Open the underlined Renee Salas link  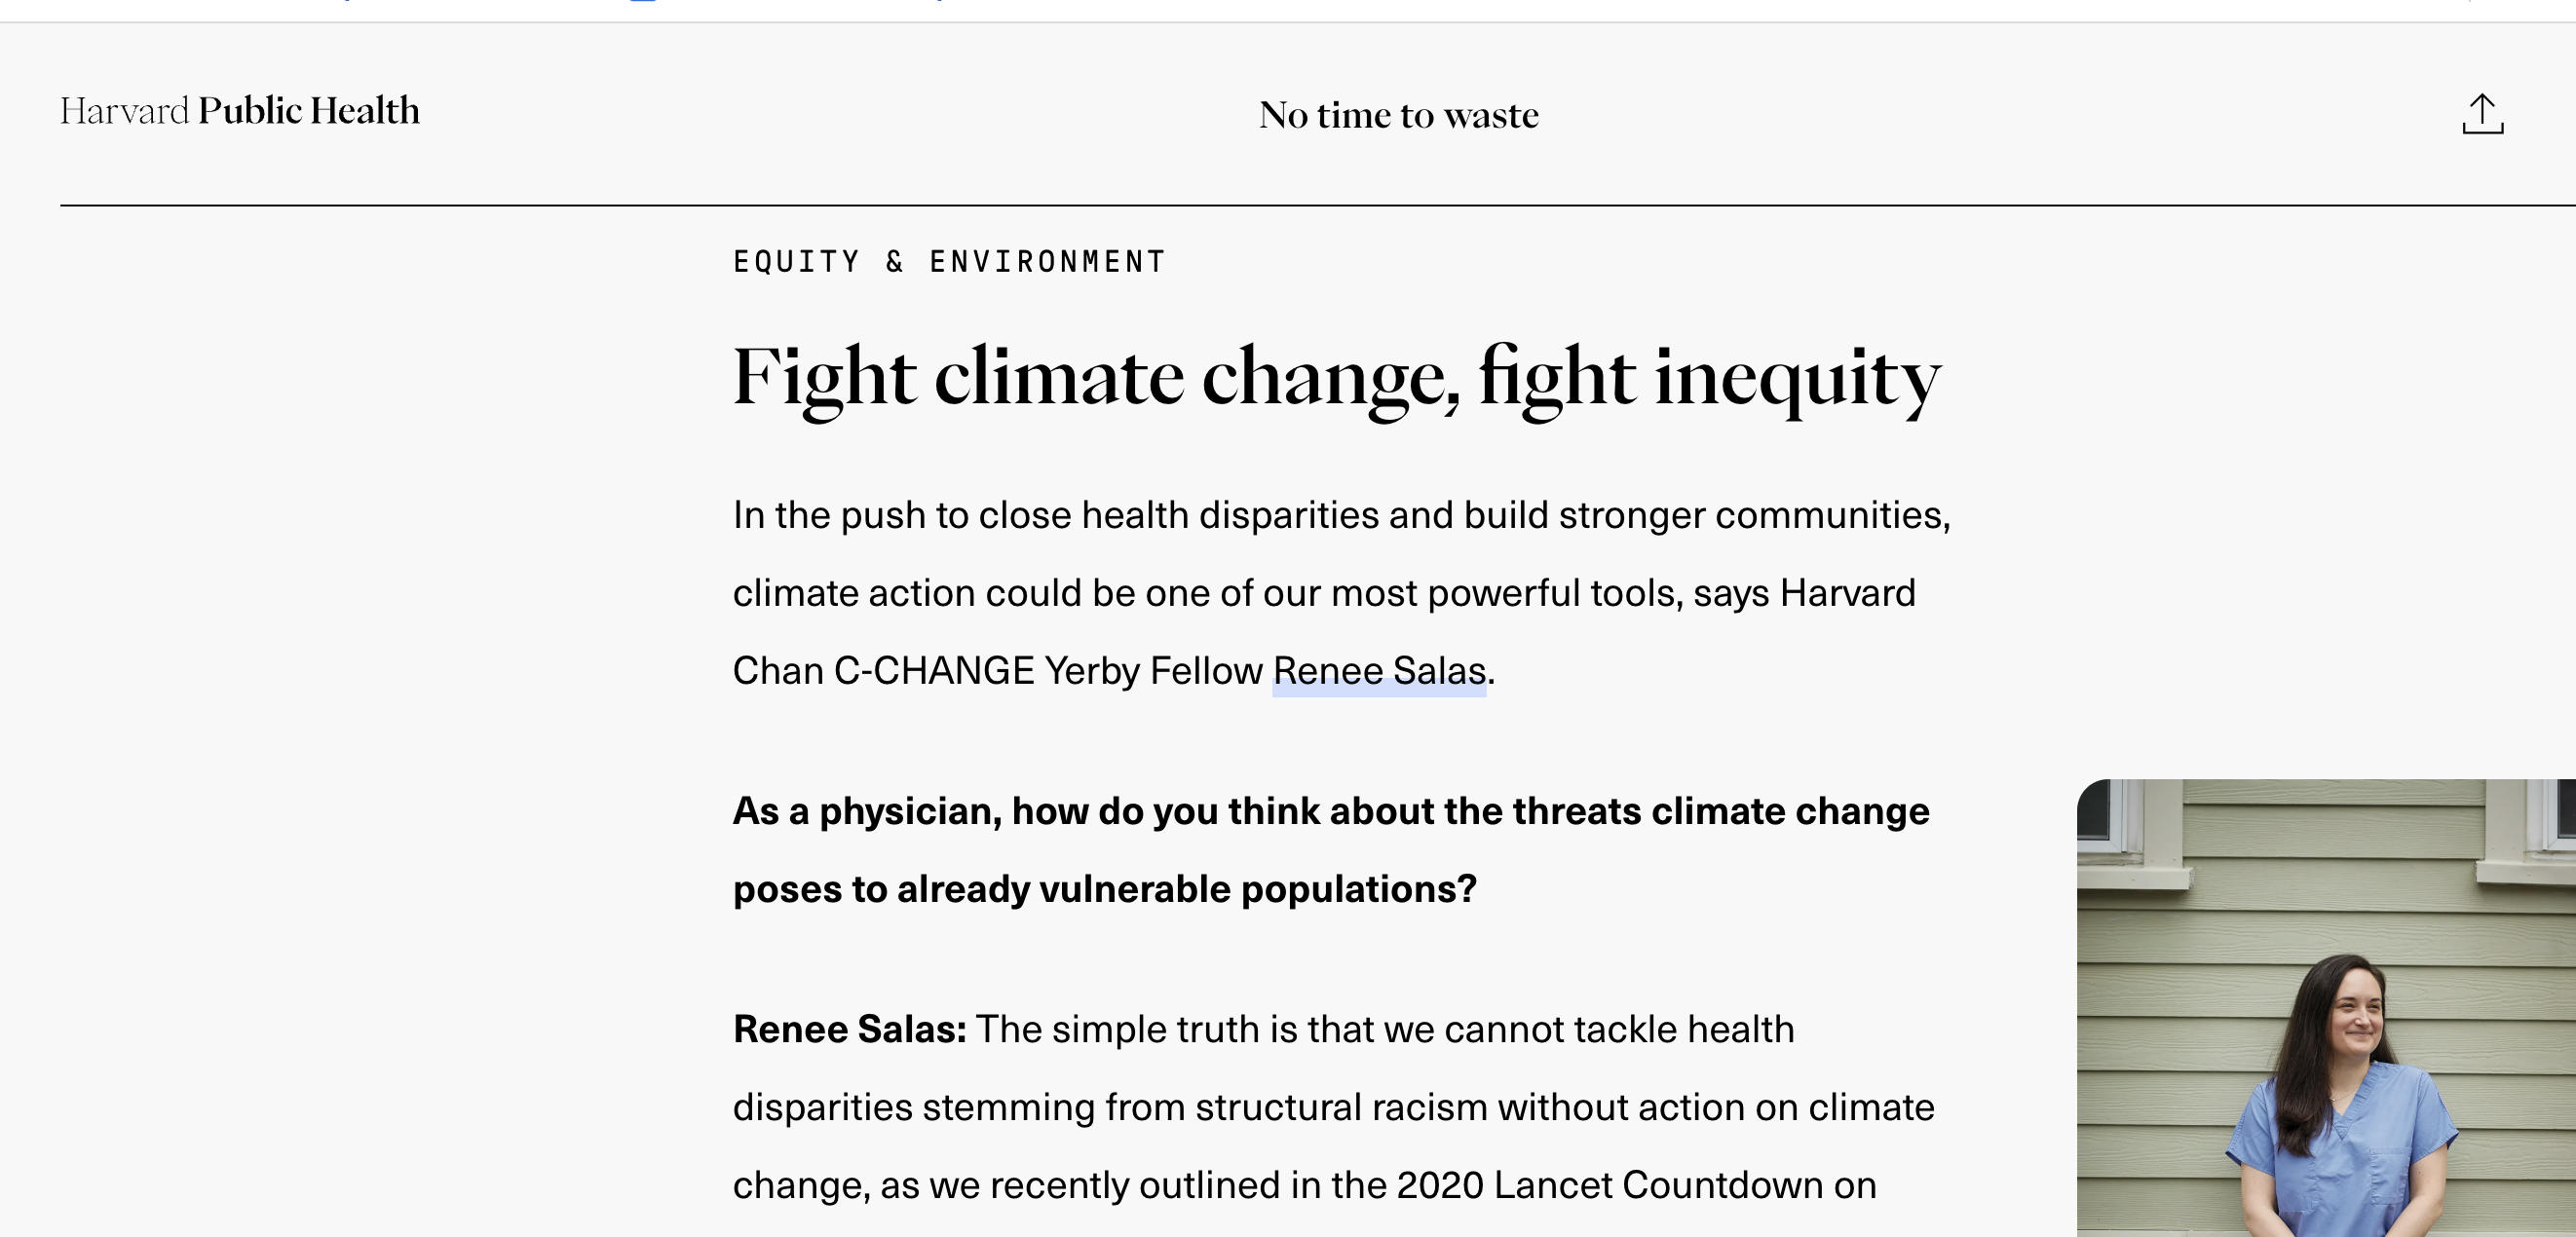pos(1379,671)
